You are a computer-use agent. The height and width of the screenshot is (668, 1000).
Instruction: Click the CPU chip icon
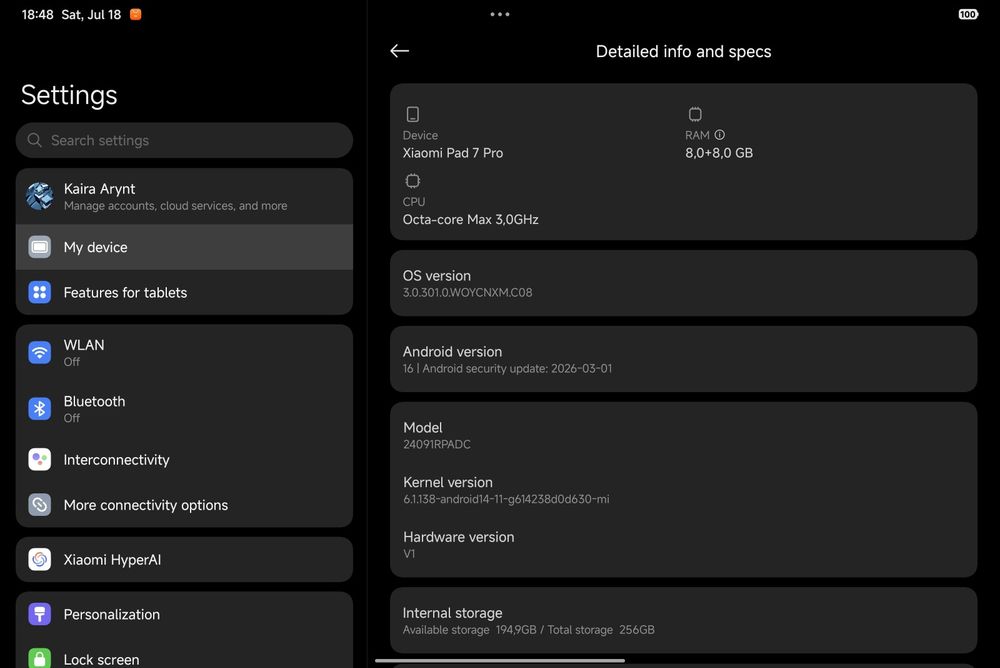pyautogui.click(x=413, y=181)
